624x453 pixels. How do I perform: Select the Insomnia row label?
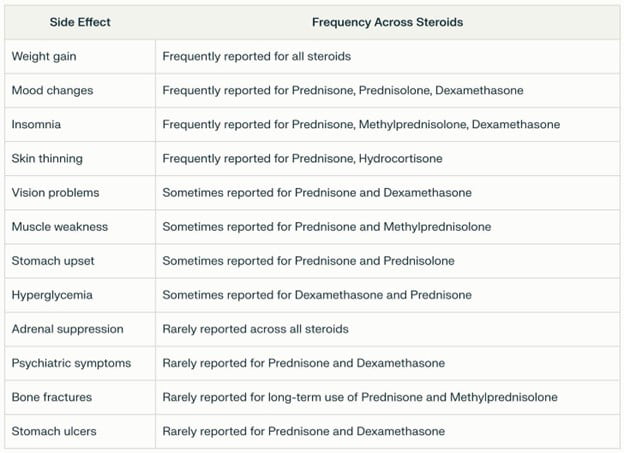click(36, 125)
